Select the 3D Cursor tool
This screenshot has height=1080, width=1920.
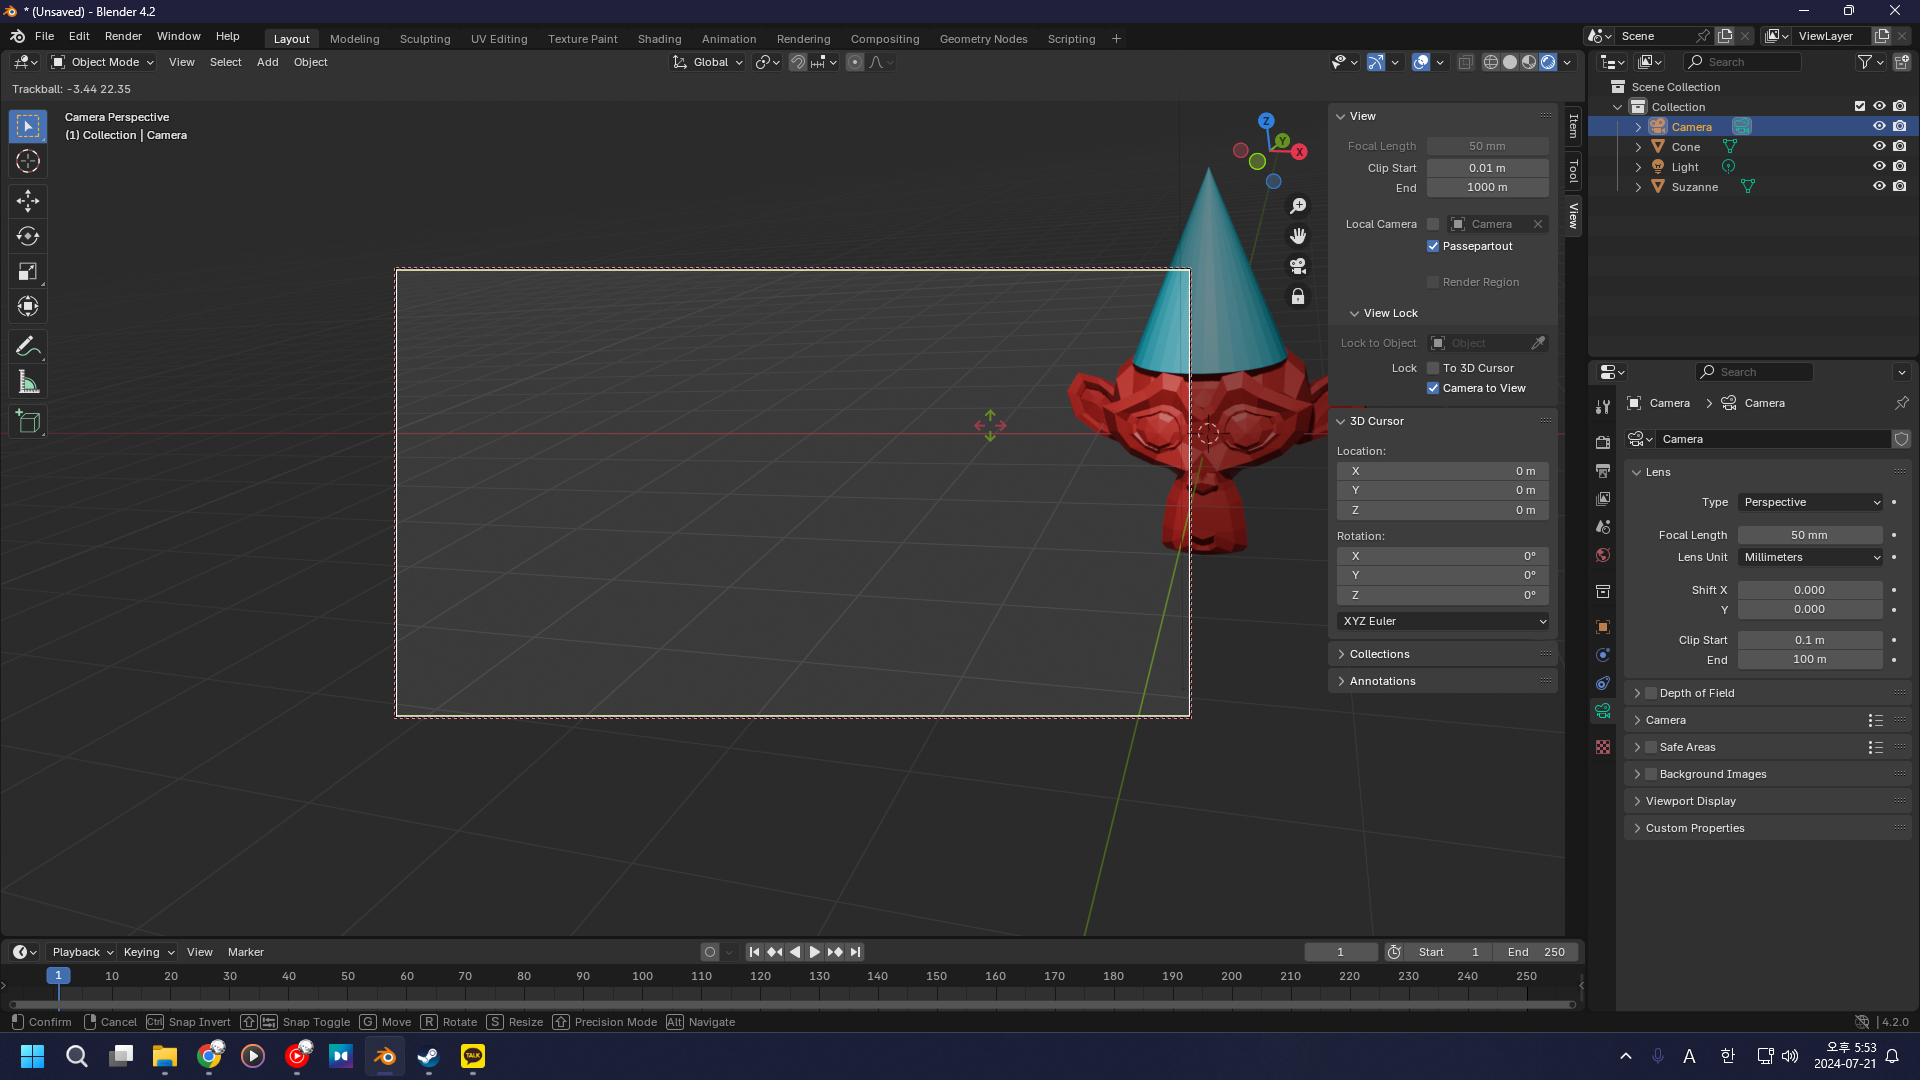(28, 161)
